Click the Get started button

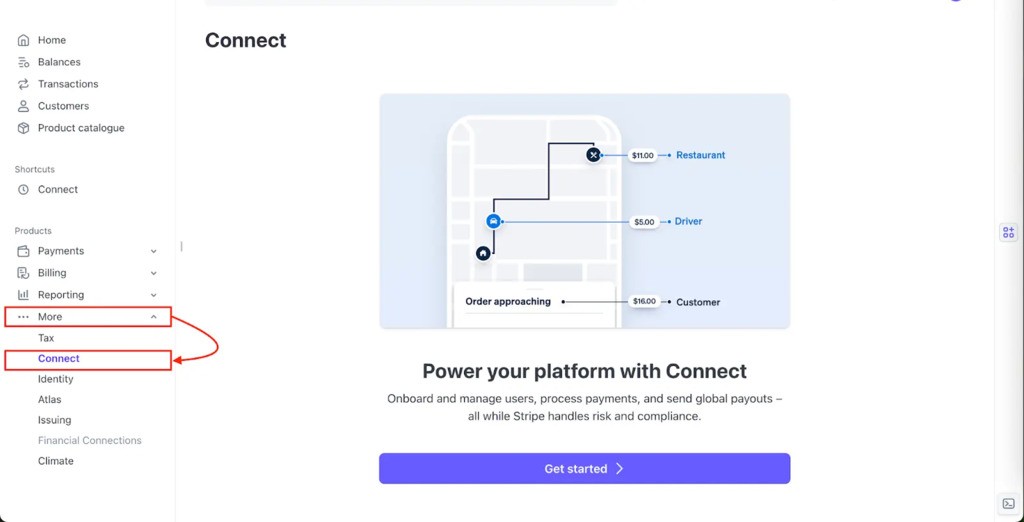584,468
